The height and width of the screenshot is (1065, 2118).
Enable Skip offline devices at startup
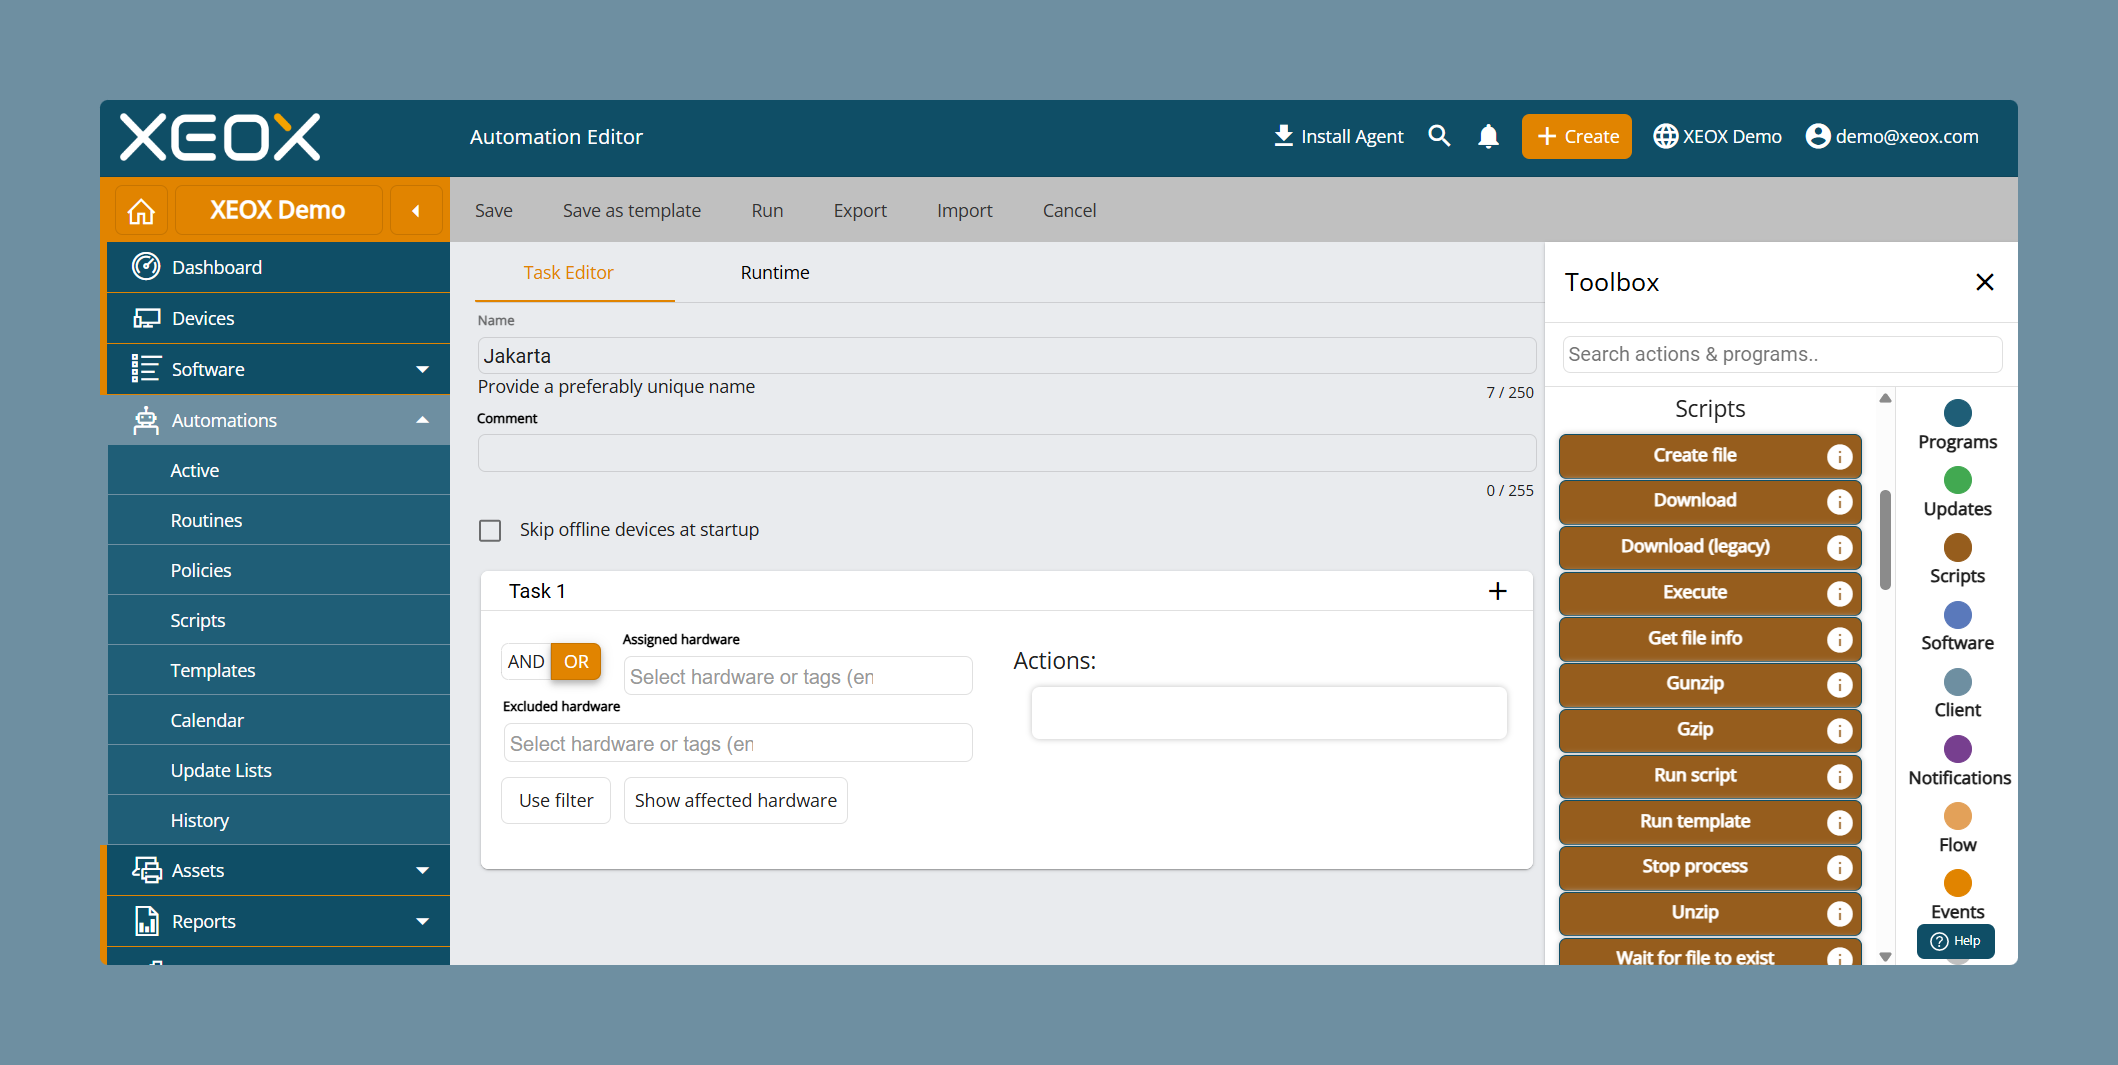click(490, 530)
